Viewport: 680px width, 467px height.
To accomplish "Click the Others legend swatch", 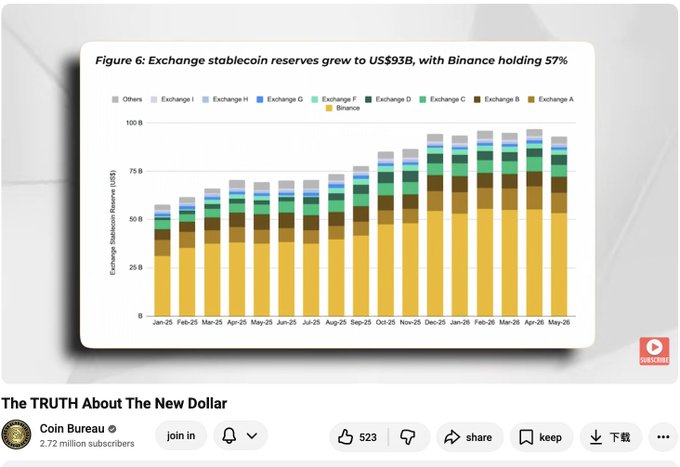I will click(x=115, y=99).
